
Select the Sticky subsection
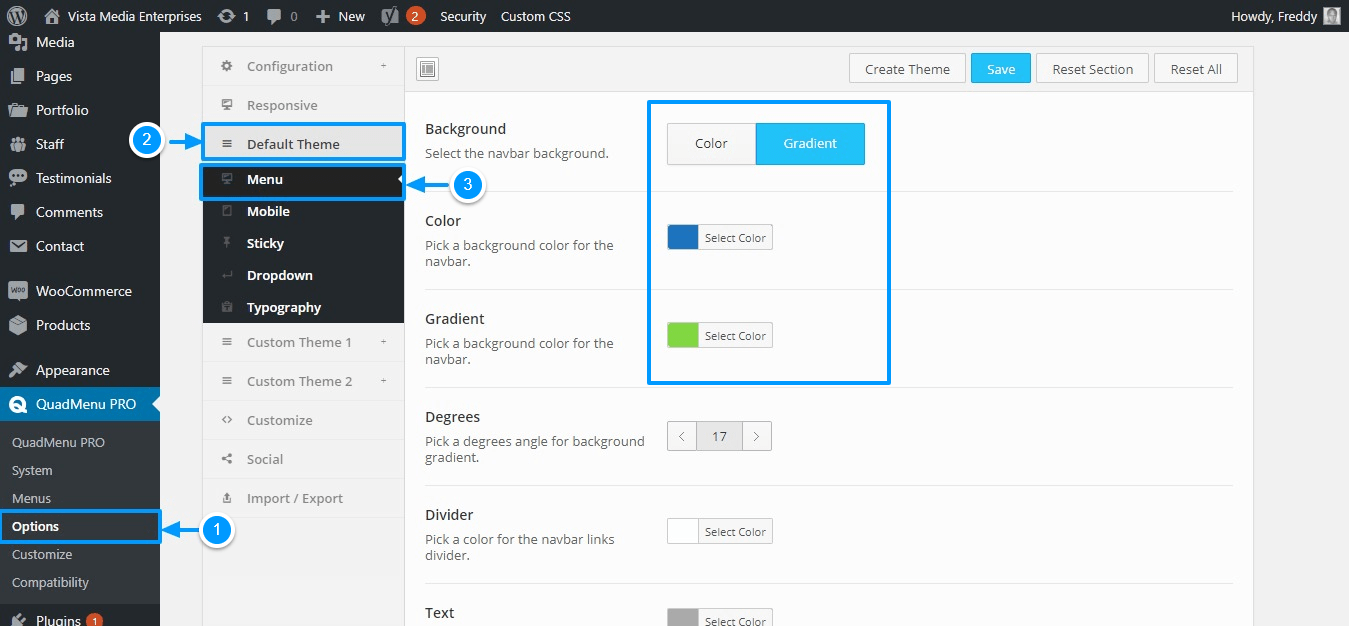click(303, 243)
